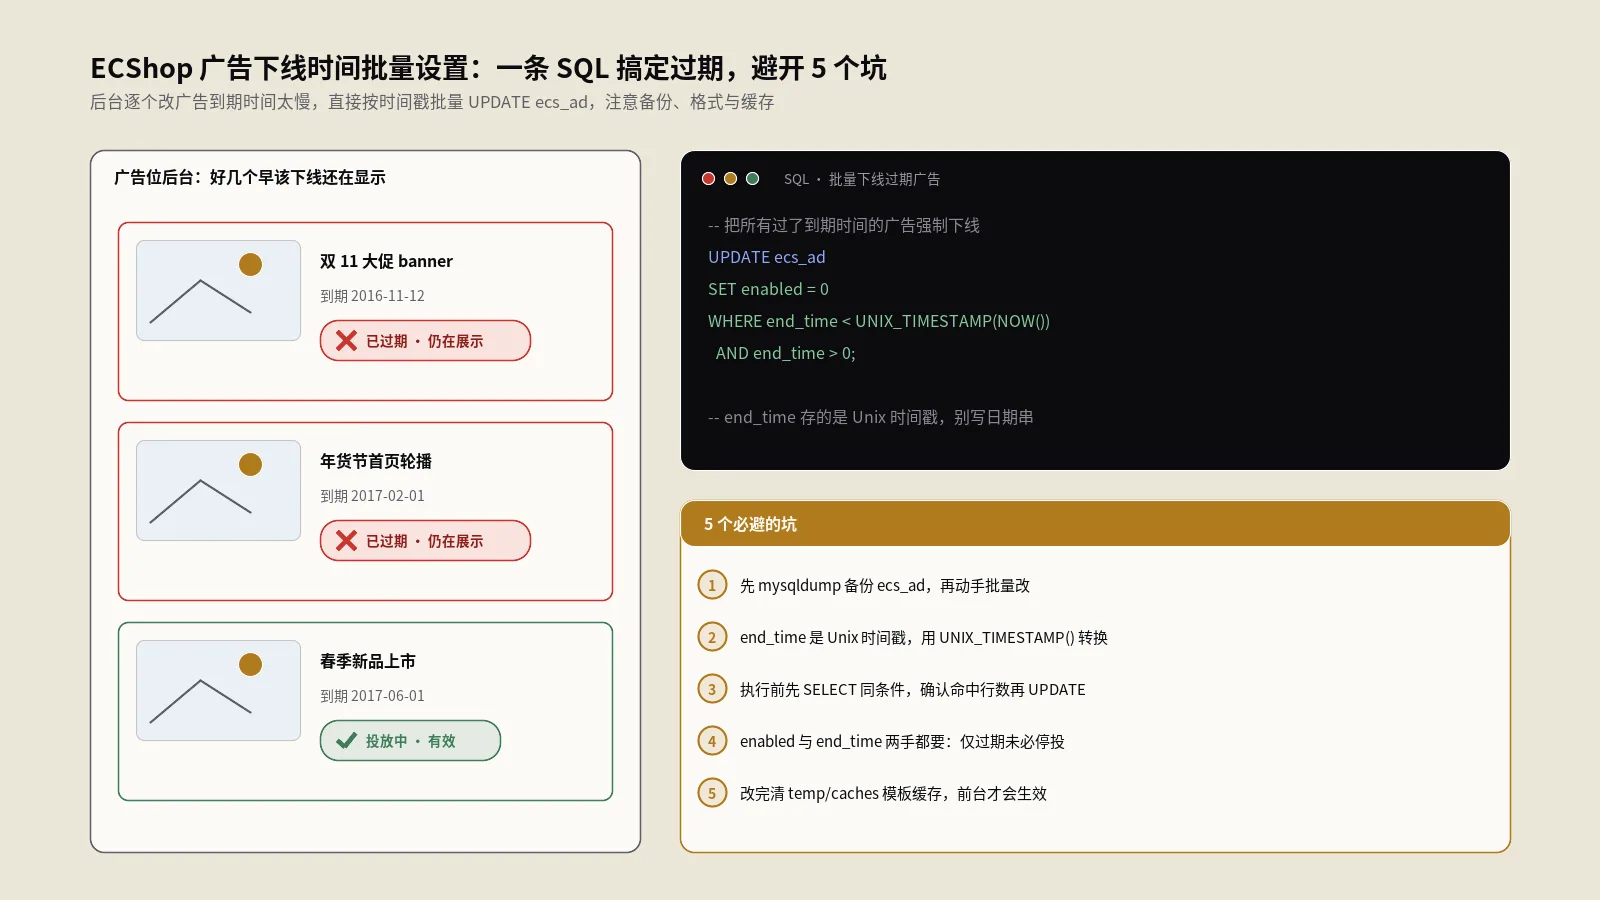Click the subtitle 后台逐个改广告到期时间太慢
1600x900 pixels.
(x=432, y=102)
